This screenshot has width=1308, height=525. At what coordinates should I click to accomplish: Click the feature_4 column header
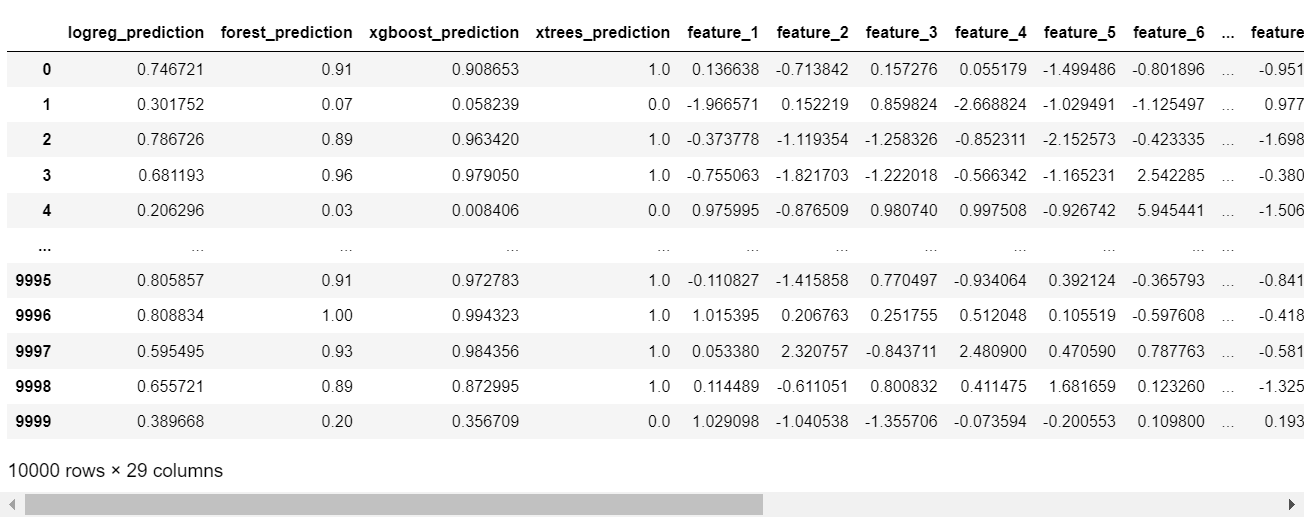tap(991, 33)
